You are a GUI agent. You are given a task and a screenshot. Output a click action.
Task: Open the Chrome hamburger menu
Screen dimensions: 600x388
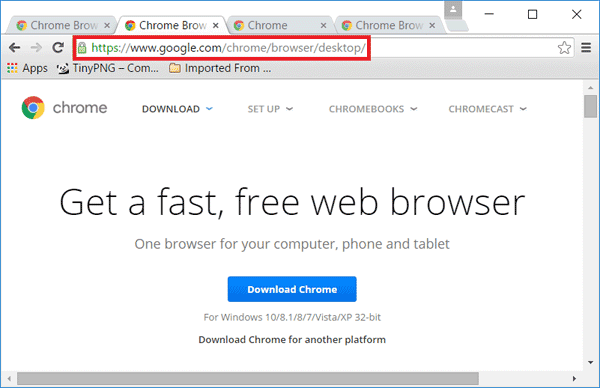[586, 48]
